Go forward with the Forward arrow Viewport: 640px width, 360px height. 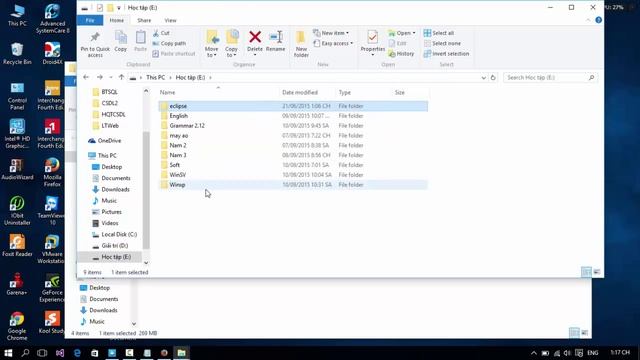coord(100,77)
